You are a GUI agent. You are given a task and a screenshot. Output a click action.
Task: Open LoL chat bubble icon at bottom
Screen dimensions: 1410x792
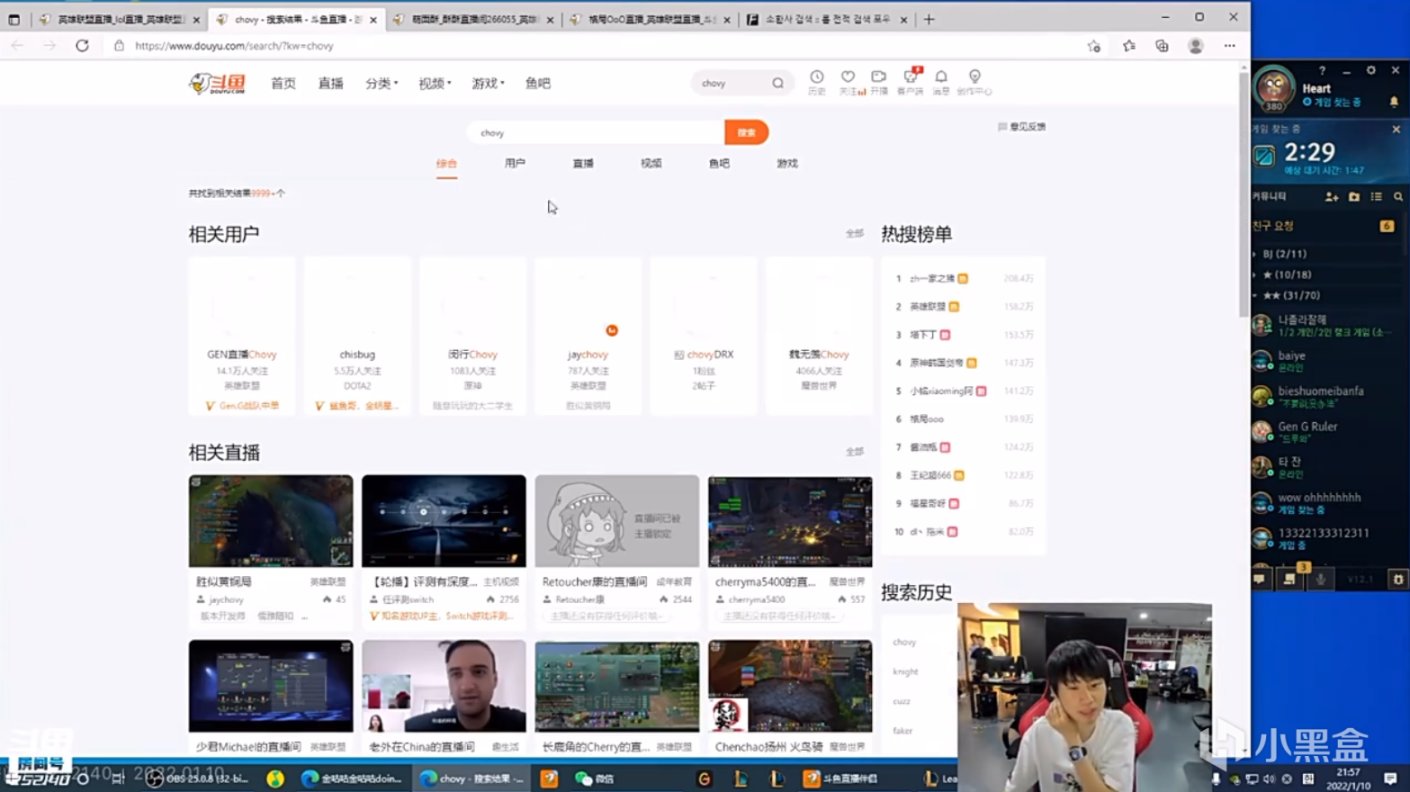click(x=1260, y=579)
